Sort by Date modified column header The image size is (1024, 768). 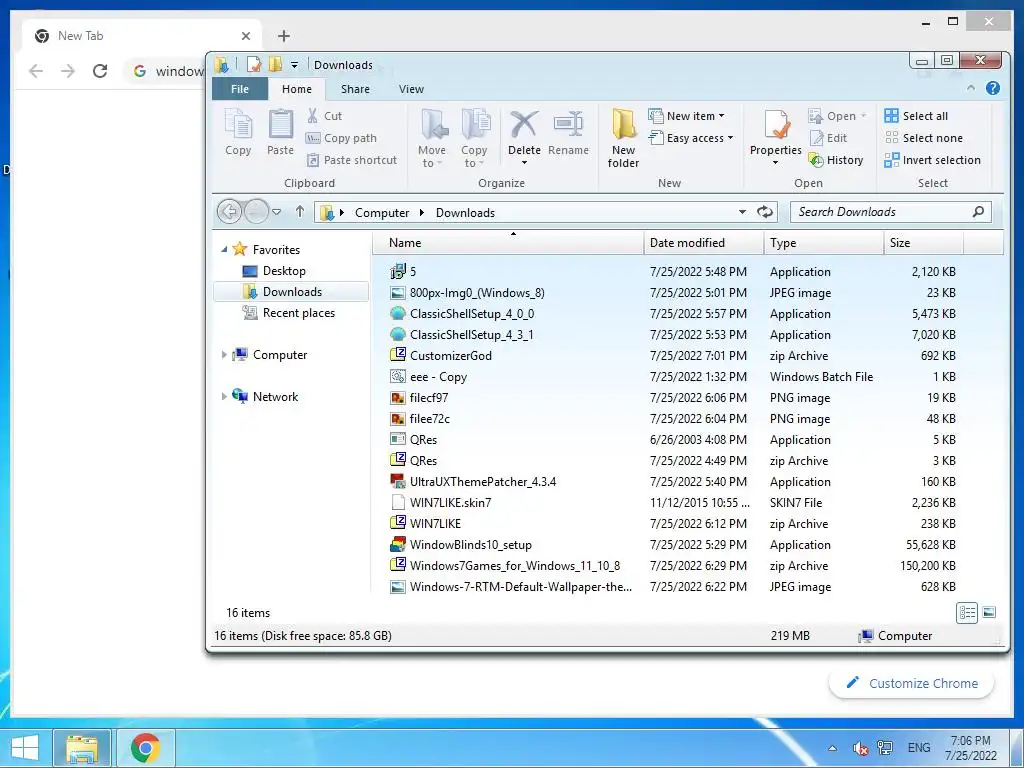(703, 243)
